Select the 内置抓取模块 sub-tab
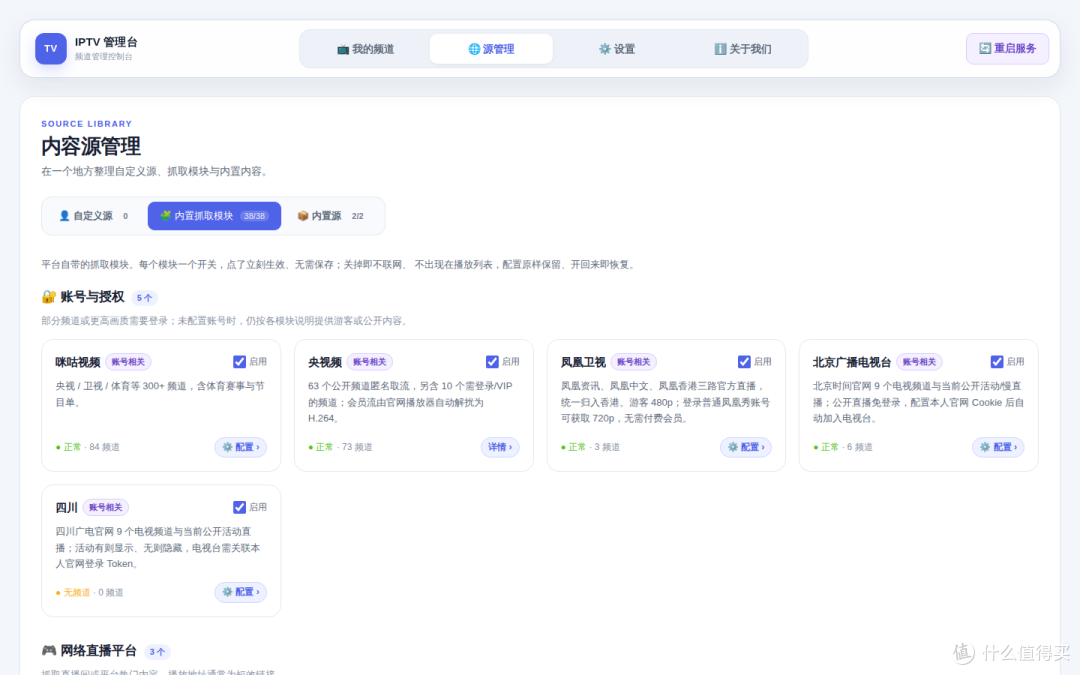1080x675 pixels. click(x=214, y=216)
